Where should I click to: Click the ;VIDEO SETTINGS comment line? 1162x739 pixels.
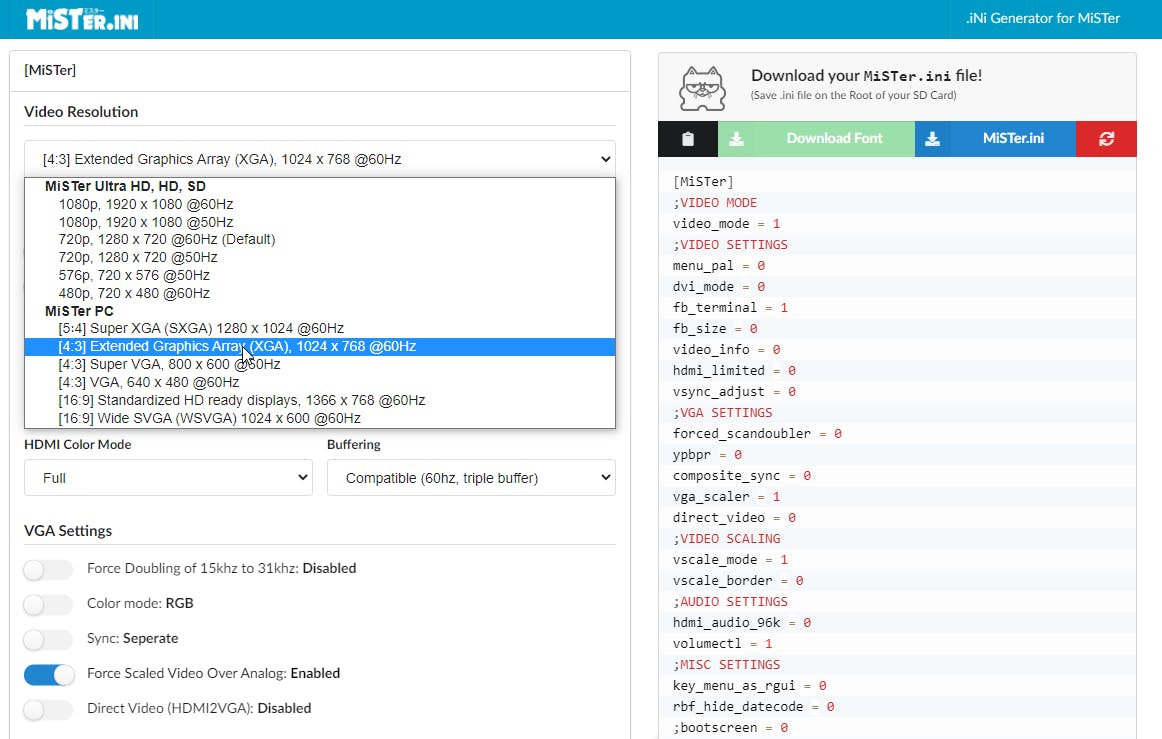897,245
